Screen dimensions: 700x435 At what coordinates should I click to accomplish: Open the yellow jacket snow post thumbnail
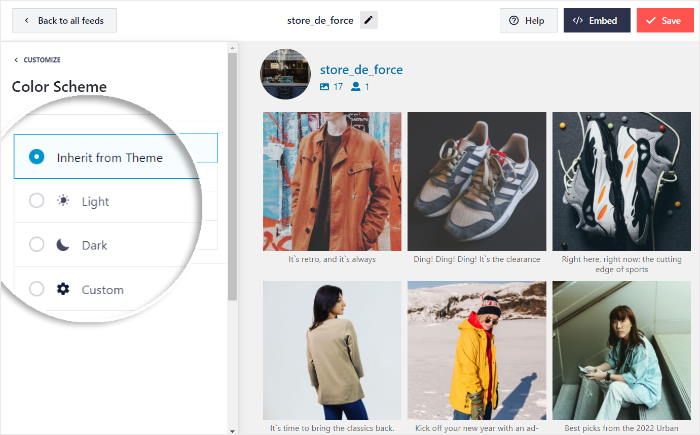pyautogui.click(x=477, y=350)
